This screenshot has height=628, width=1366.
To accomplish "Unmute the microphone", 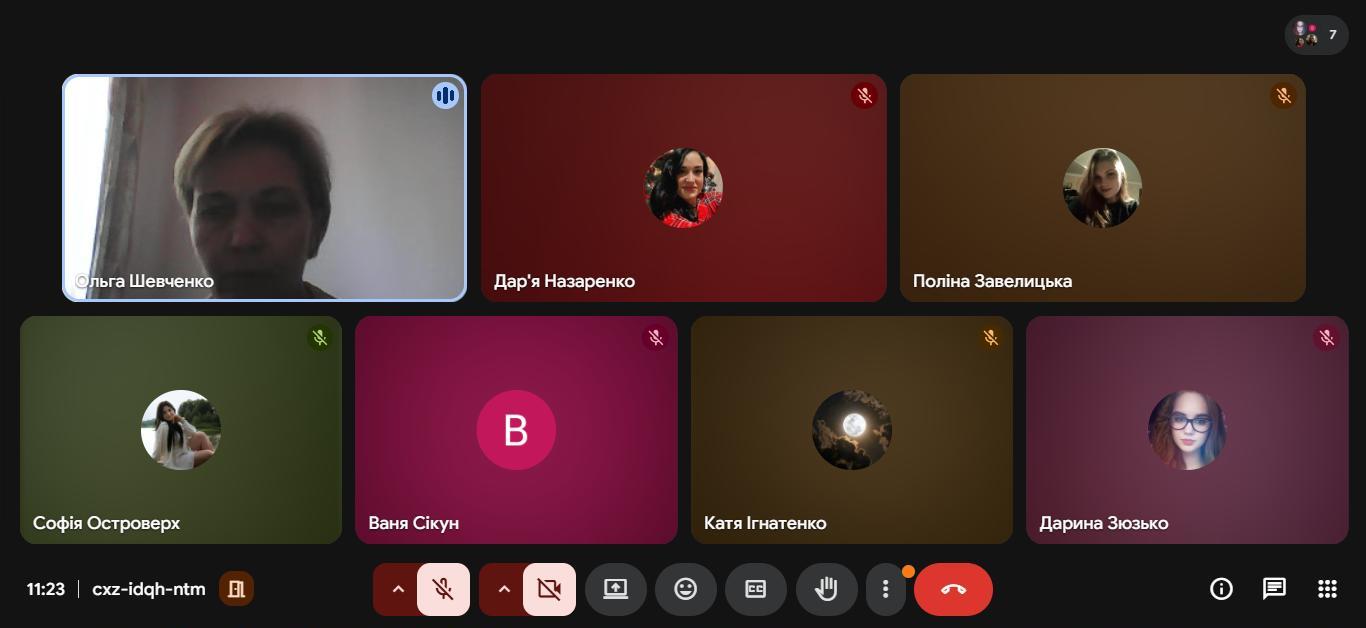I will pos(443,589).
